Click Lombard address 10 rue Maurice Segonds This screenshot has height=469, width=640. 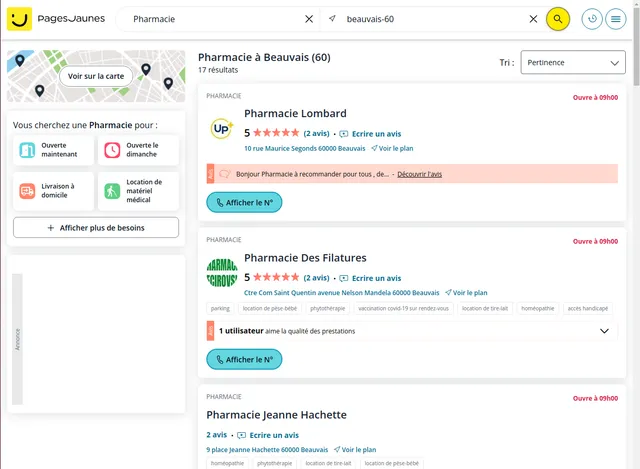pyautogui.click(x=304, y=149)
